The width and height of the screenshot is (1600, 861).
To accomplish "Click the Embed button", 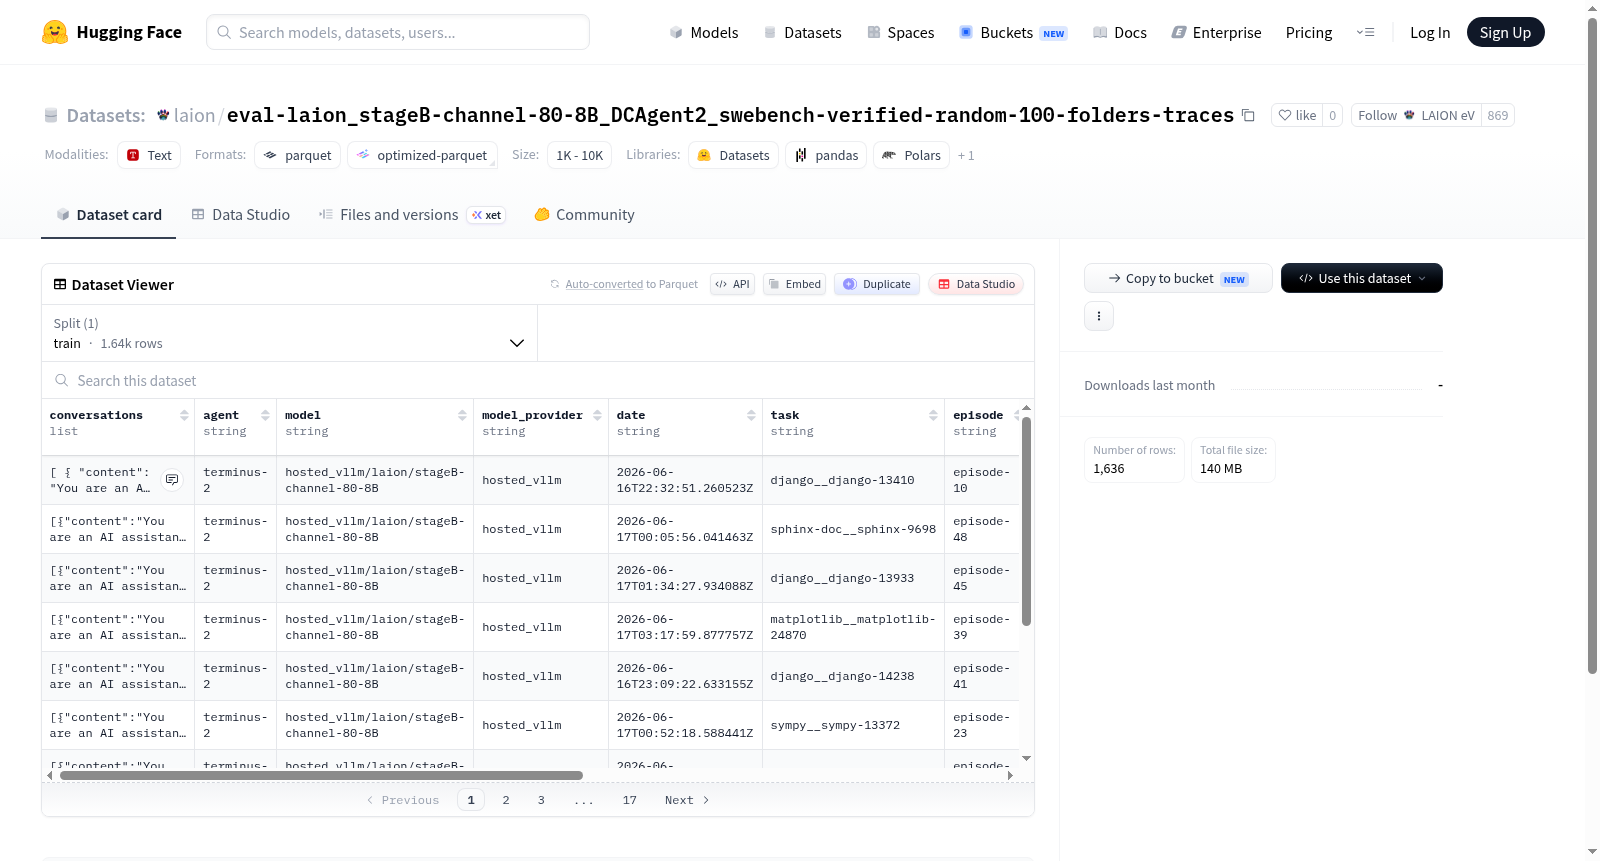I will click(794, 284).
